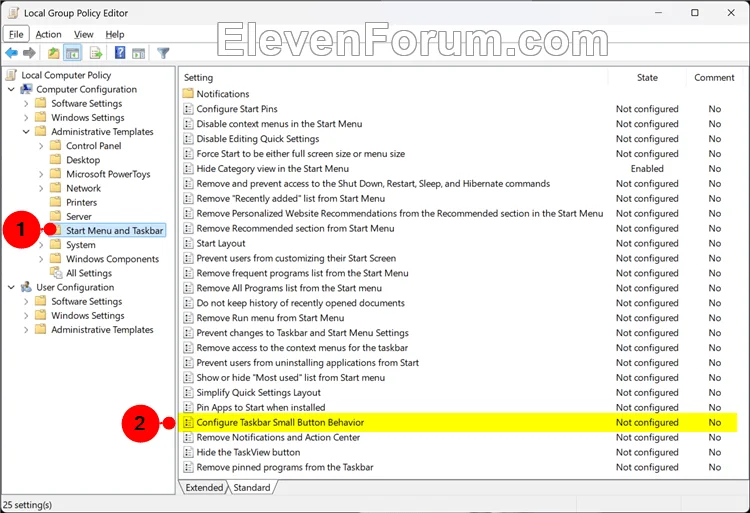The height and width of the screenshot is (513, 750).
Task: Click the Filter funnel toolbar icon
Action: (163, 53)
